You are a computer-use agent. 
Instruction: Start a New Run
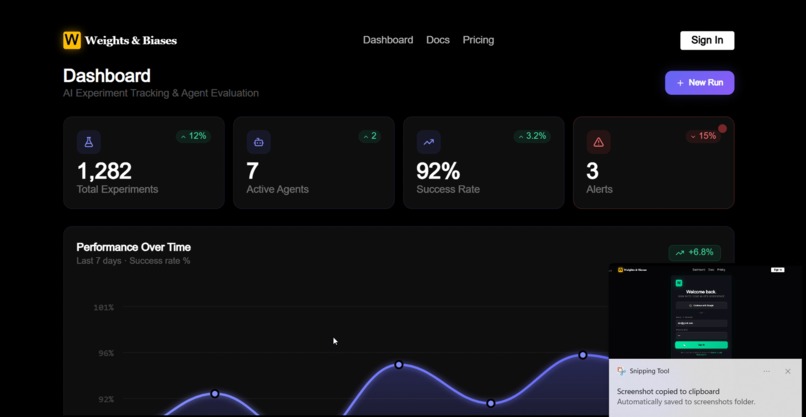pos(699,83)
